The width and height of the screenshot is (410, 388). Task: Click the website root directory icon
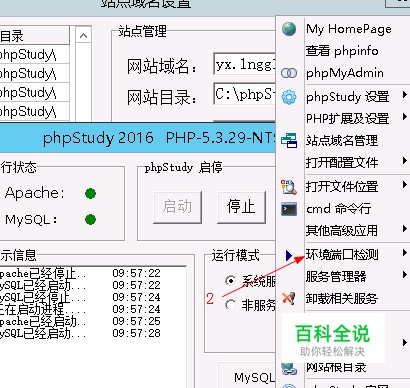(x=289, y=368)
